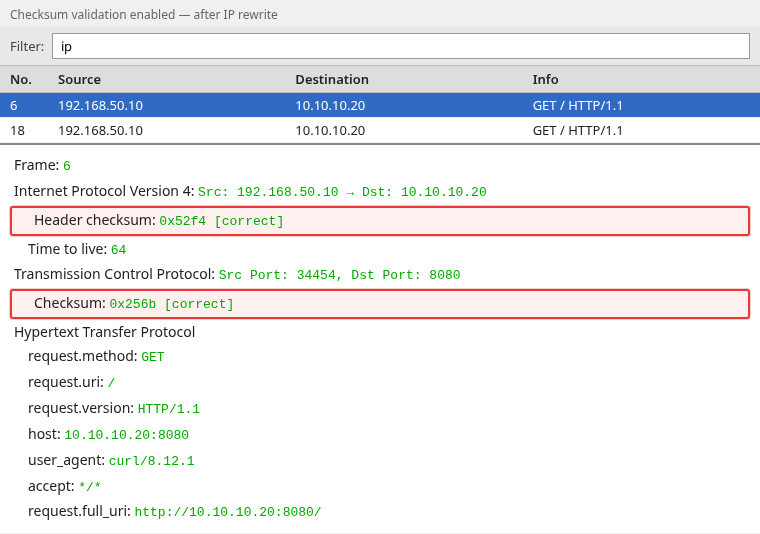Image resolution: width=760 pixels, height=534 pixels.
Task: Click 'GET / HTTP/1.1' info in row 18
Action: click(x=577, y=130)
